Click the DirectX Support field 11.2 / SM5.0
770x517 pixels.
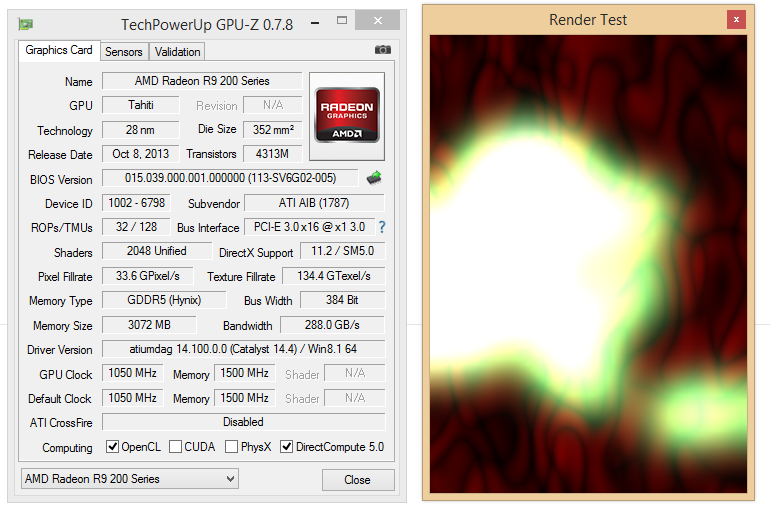[343, 251]
